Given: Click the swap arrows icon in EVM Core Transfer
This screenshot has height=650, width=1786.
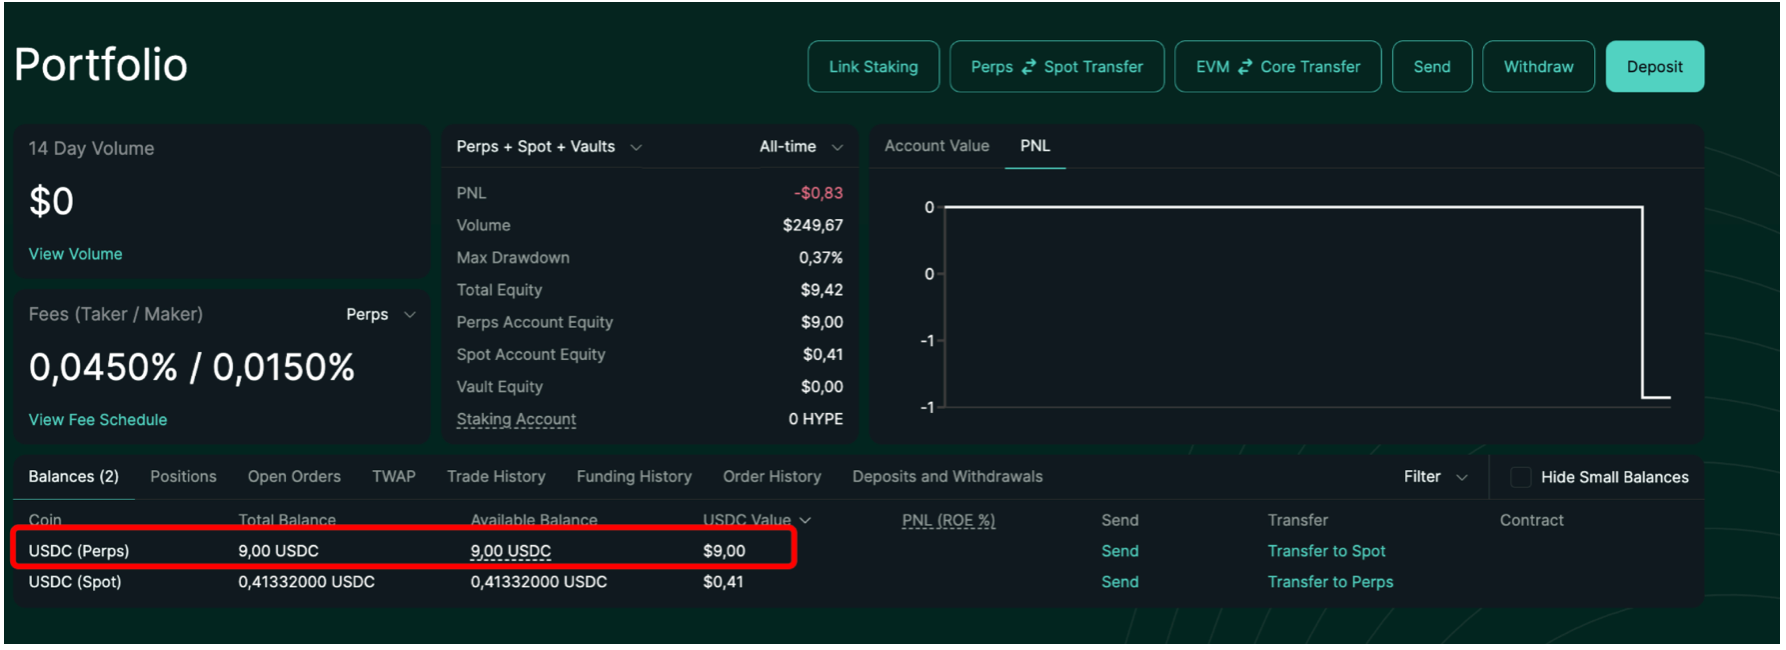Looking at the screenshot, I should click(1245, 67).
